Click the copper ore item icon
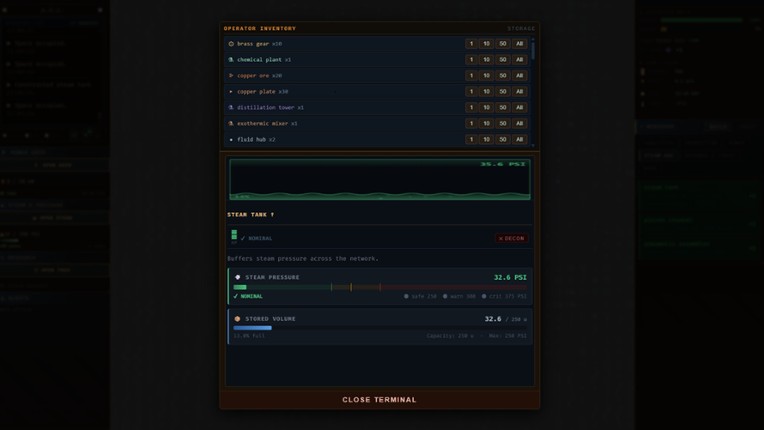764x430 pixels. [x=231, y=75]
